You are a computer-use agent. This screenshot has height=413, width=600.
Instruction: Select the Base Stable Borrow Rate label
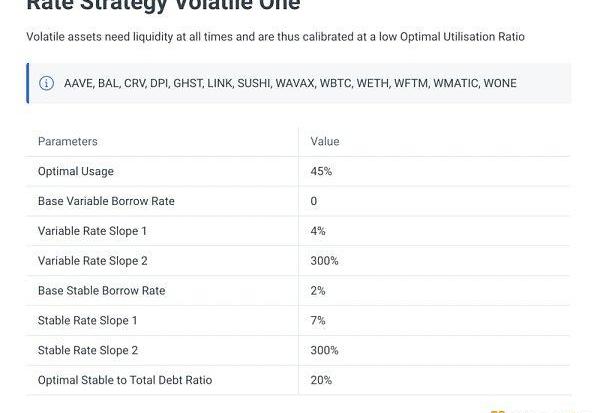(101, 291)
